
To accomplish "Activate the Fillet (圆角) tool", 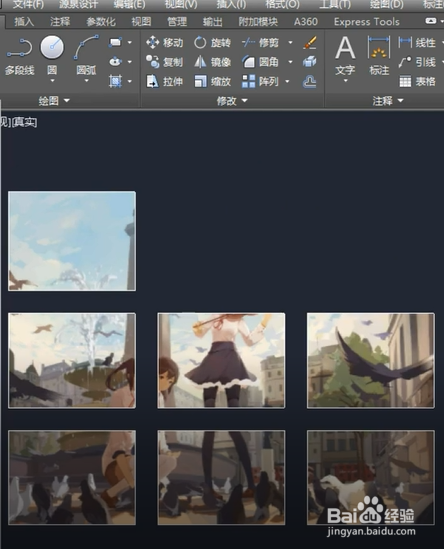I will click(261, 62).
